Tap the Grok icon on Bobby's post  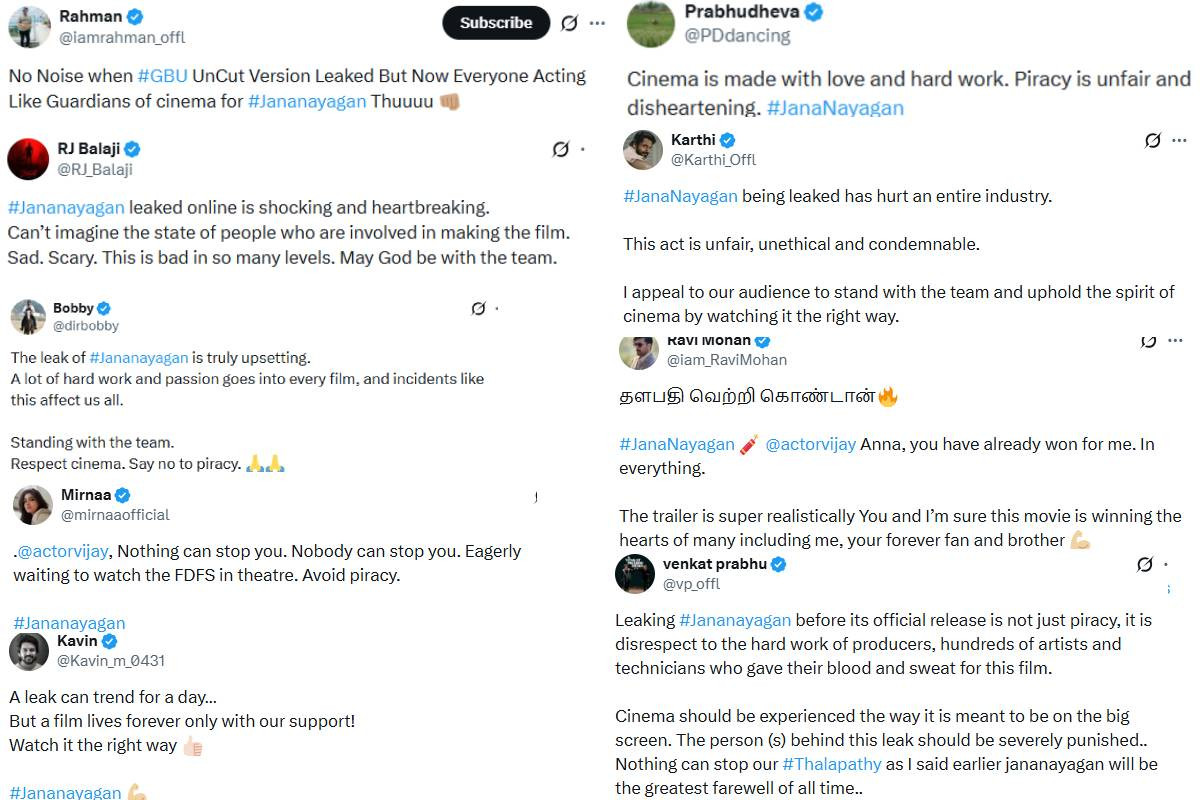[478, 309]
